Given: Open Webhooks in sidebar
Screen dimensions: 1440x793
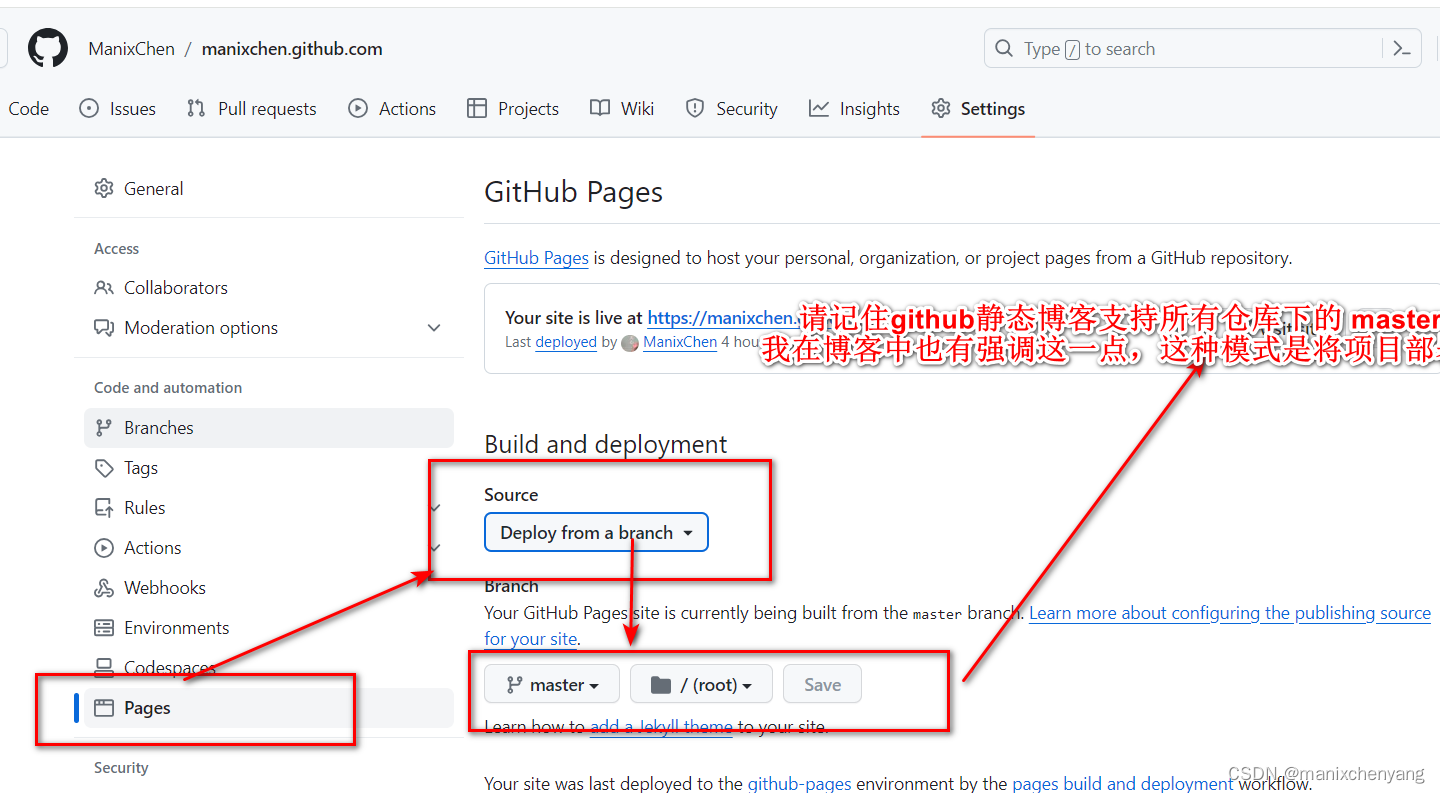Looking at the screenshot, I should [269, 588].
